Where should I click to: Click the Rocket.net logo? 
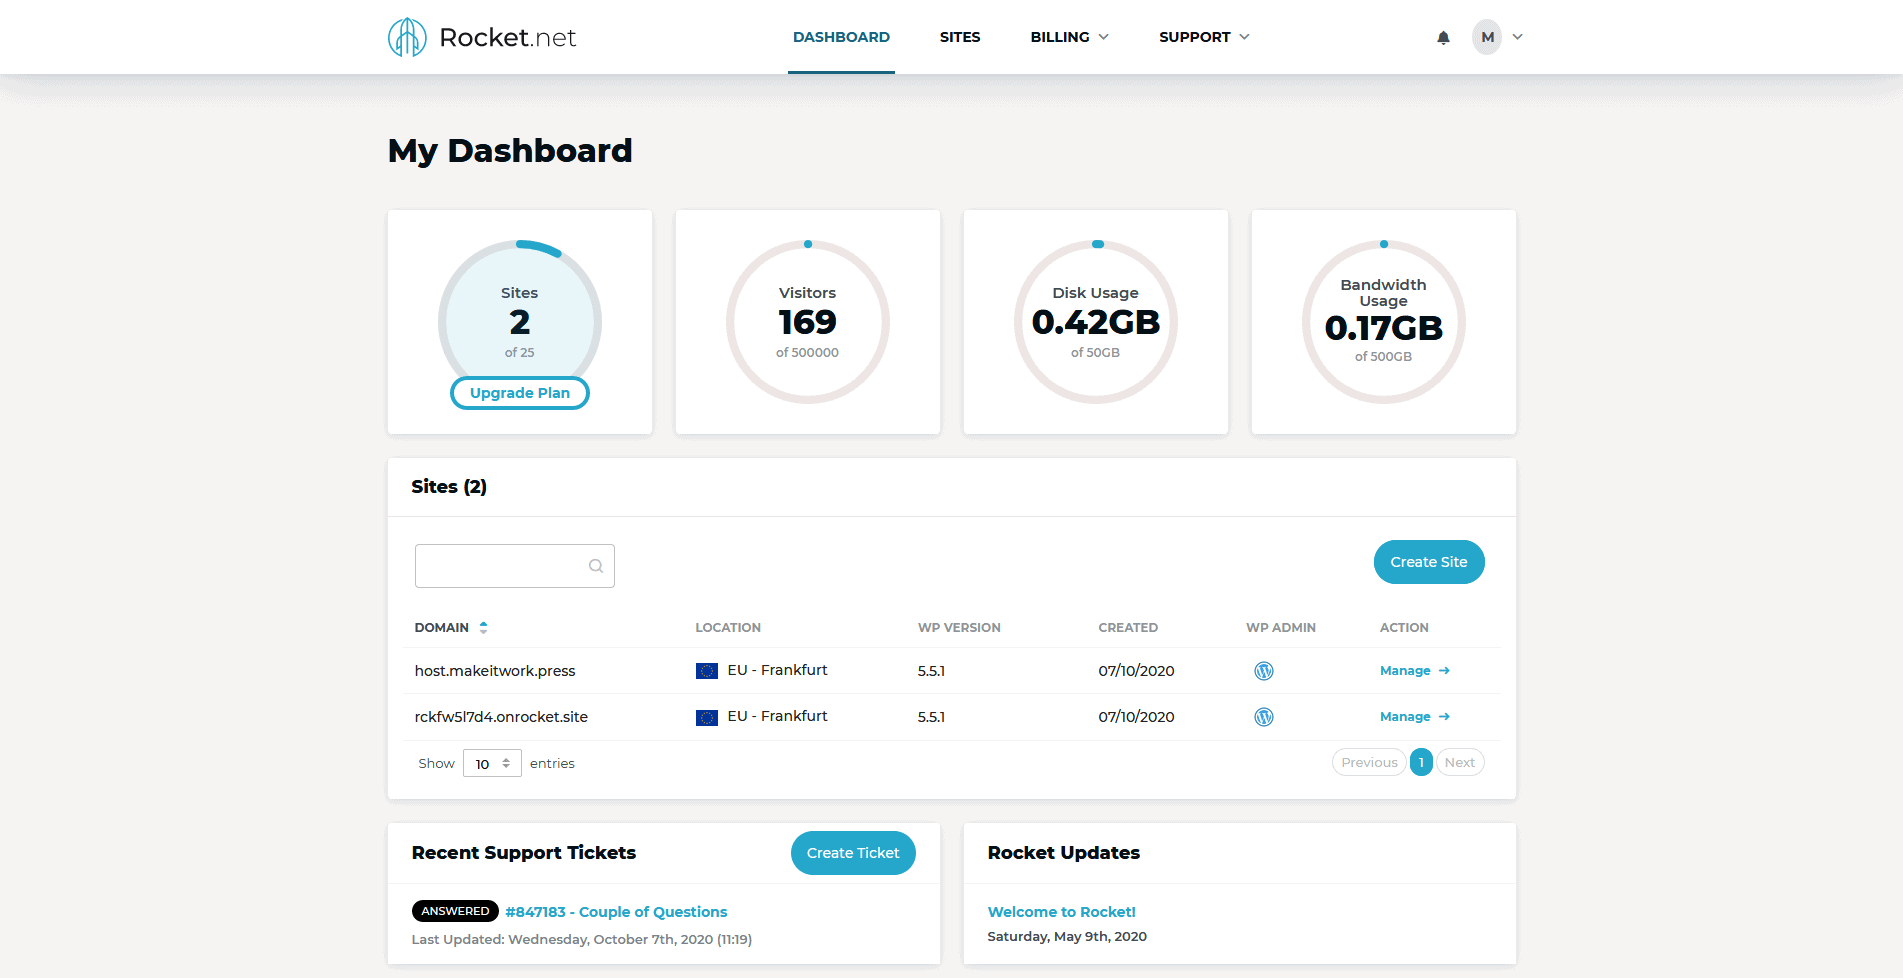pos(480,37)
